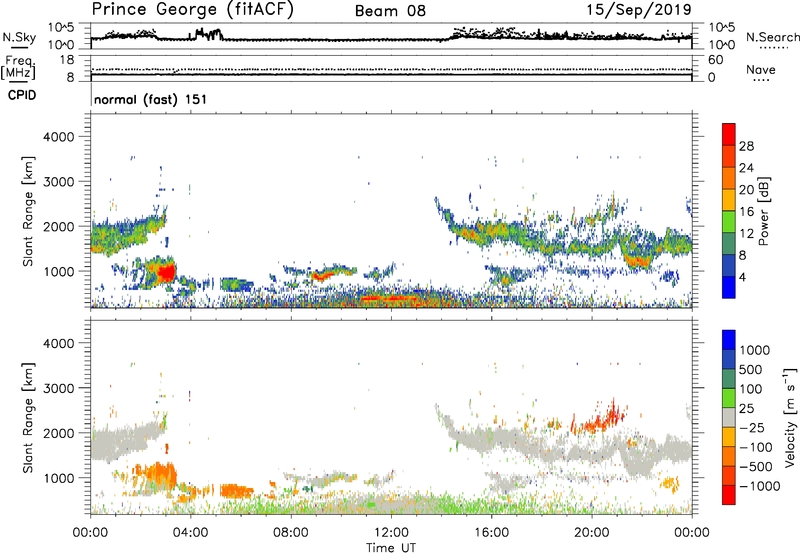Click the "Nave" legend label

click(x=760, y=70)
